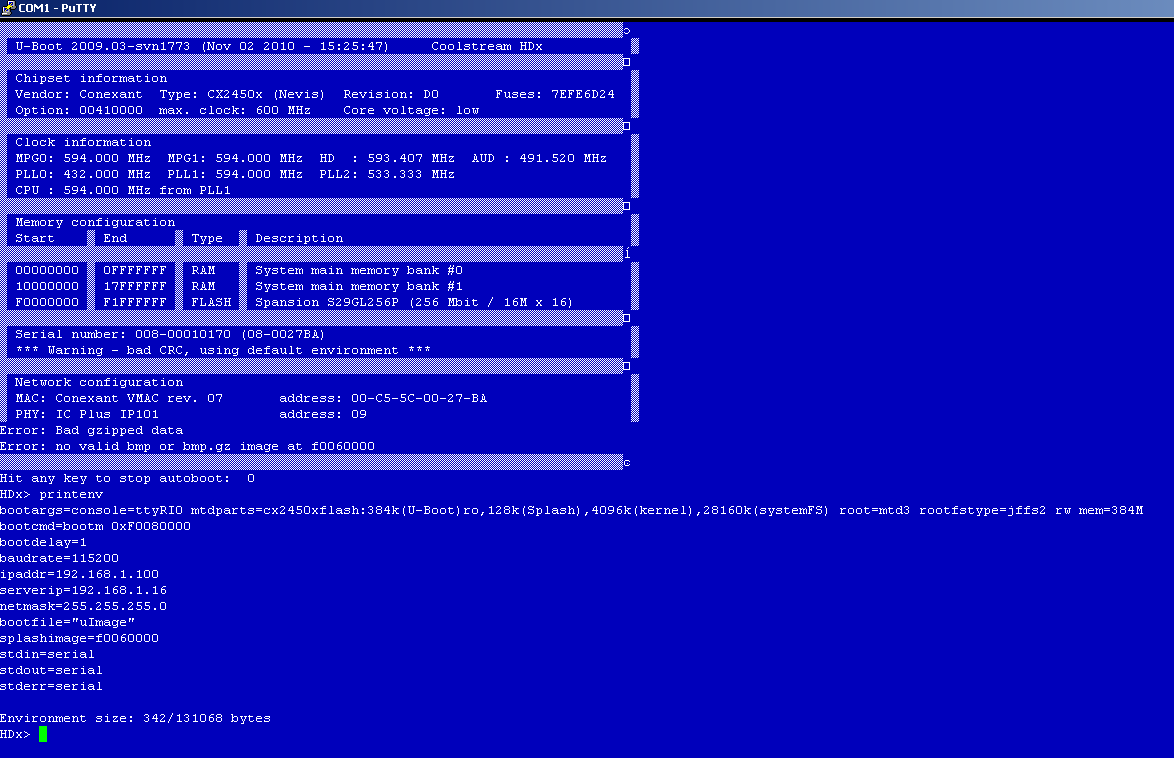The height and width of the screenshot is (758, 1174).
Task: Click the splashimage=f0060000 line
Action: 79,638
